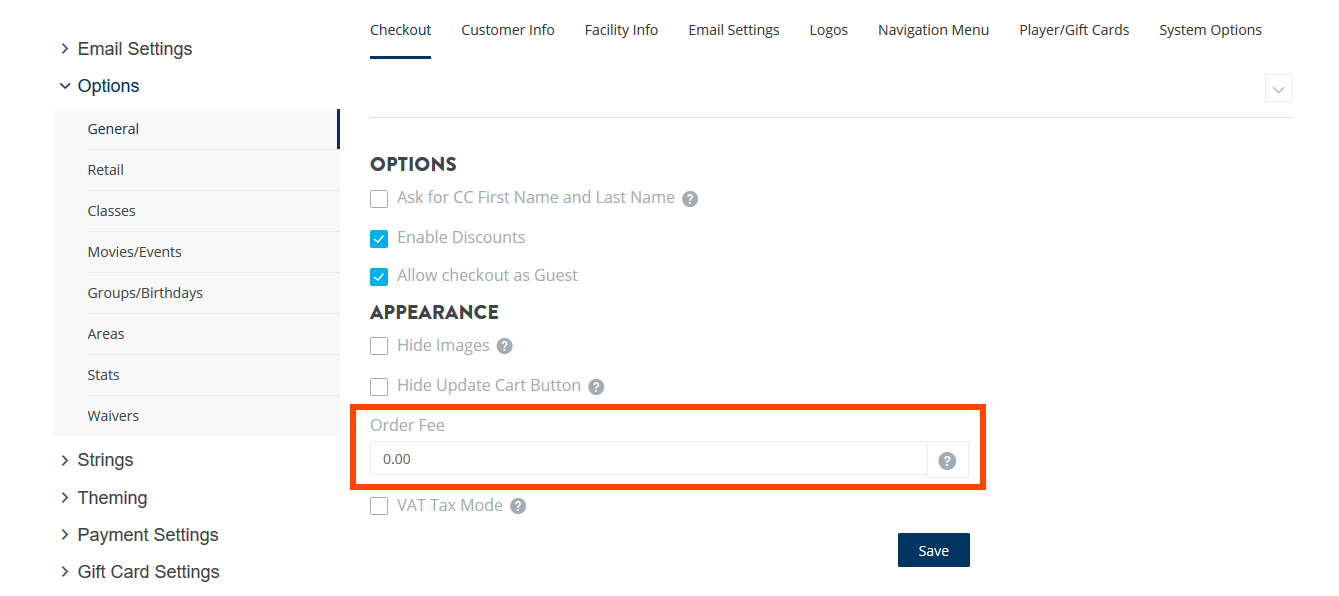Toggle Ask for CC First Name checkbox

point(379,199)
